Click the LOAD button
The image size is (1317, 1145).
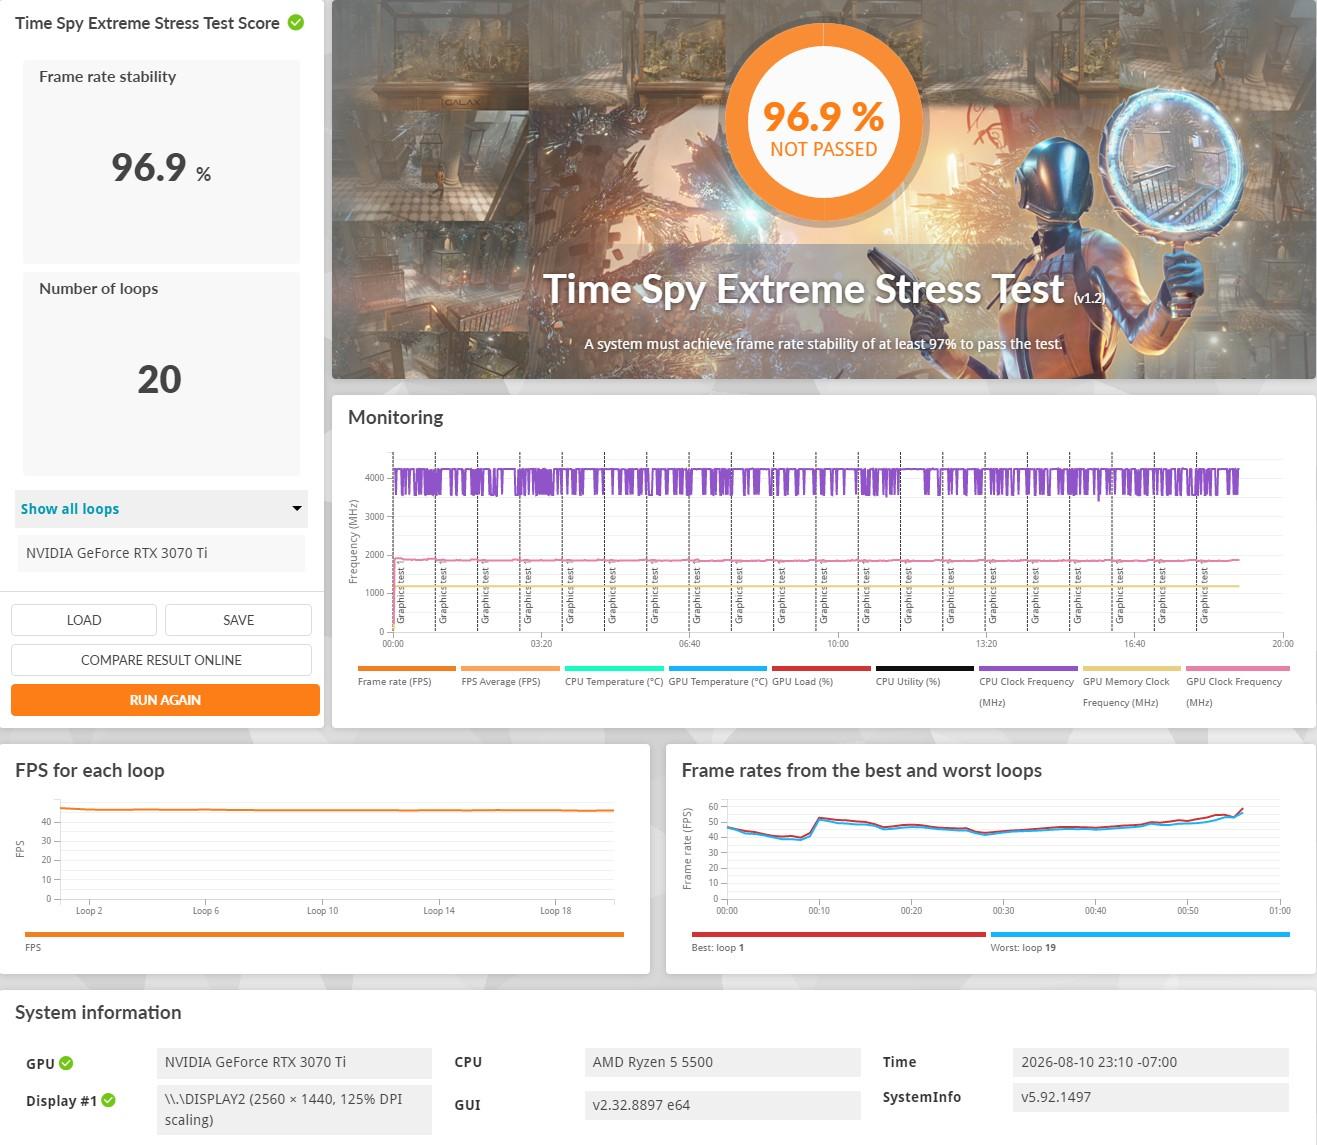[x=84, y=620]
